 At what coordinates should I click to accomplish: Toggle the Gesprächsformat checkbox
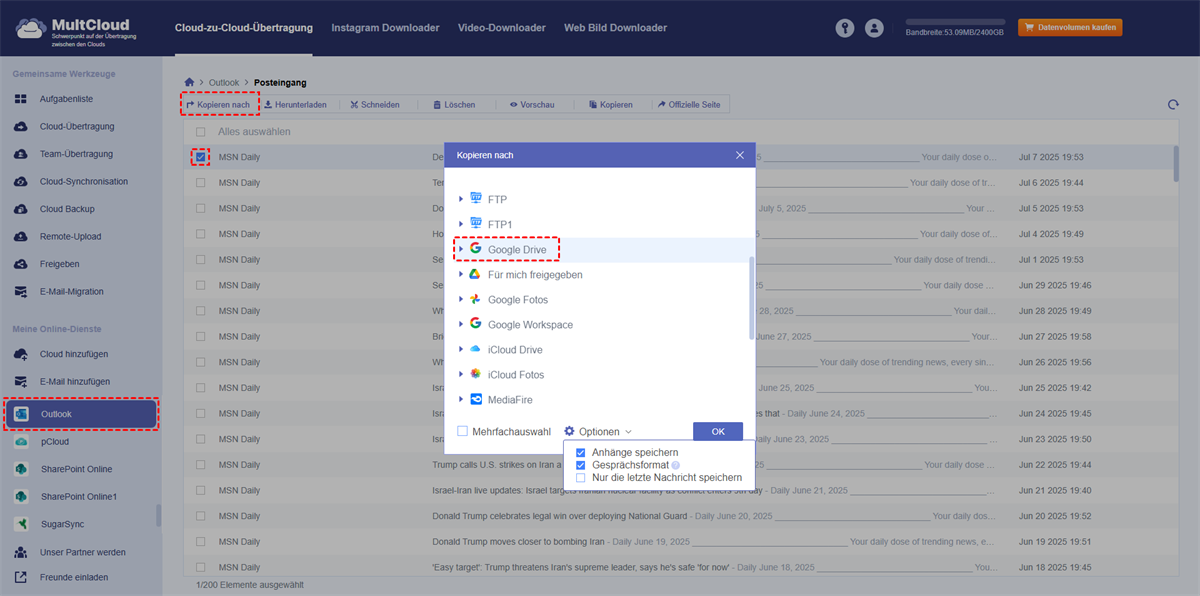(x=581, y=466)
